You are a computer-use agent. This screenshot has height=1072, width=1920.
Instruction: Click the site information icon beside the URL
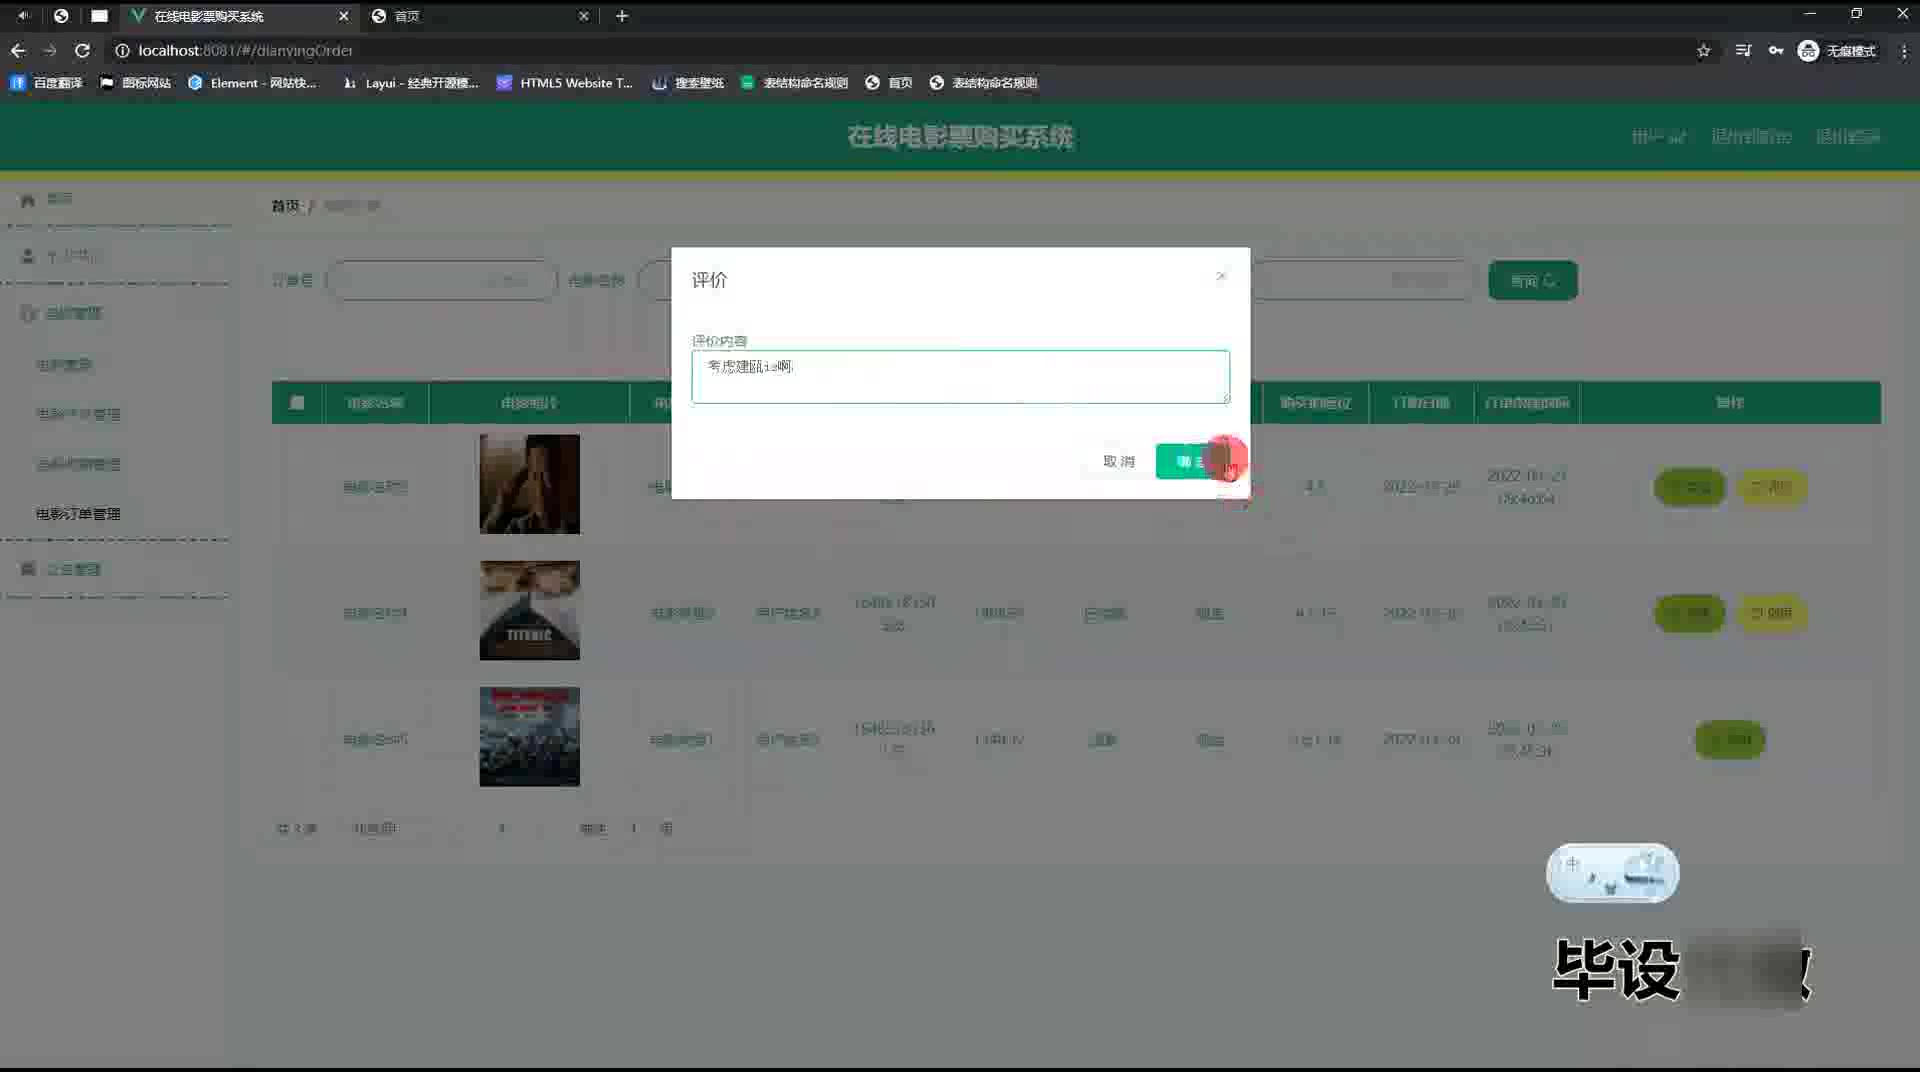tap(122, 50)
